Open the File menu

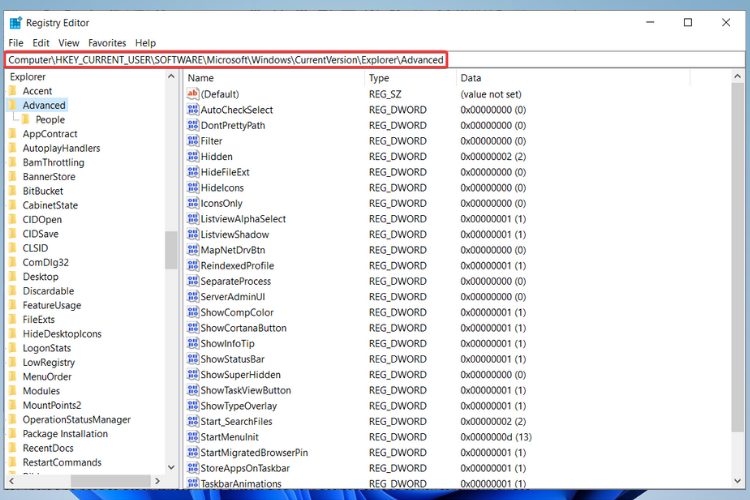(16, 43)
